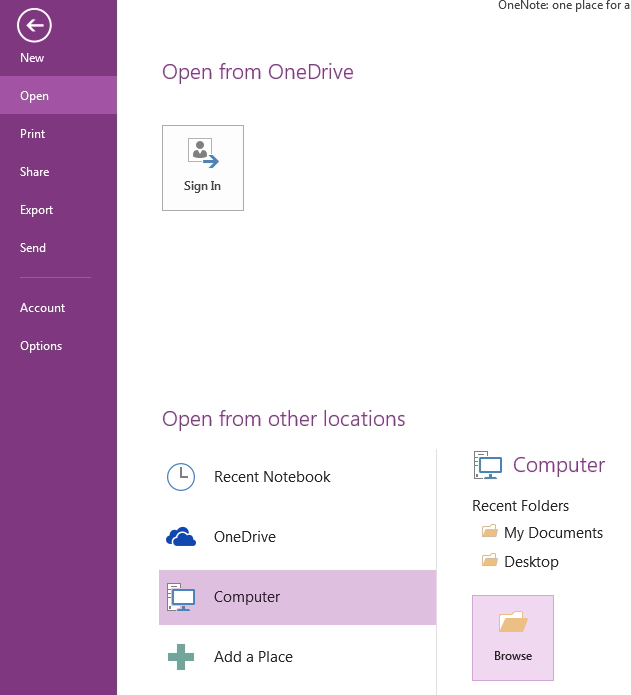Open the Export section

(36, 210)
